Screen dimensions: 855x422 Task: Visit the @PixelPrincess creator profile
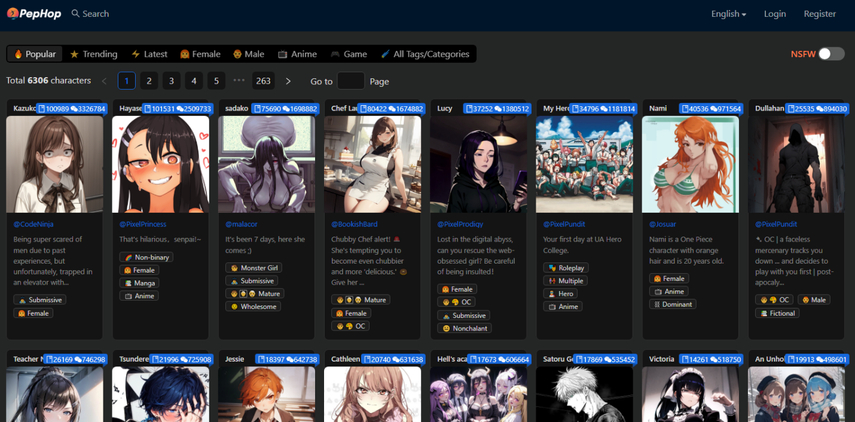(x=143, y=224)
